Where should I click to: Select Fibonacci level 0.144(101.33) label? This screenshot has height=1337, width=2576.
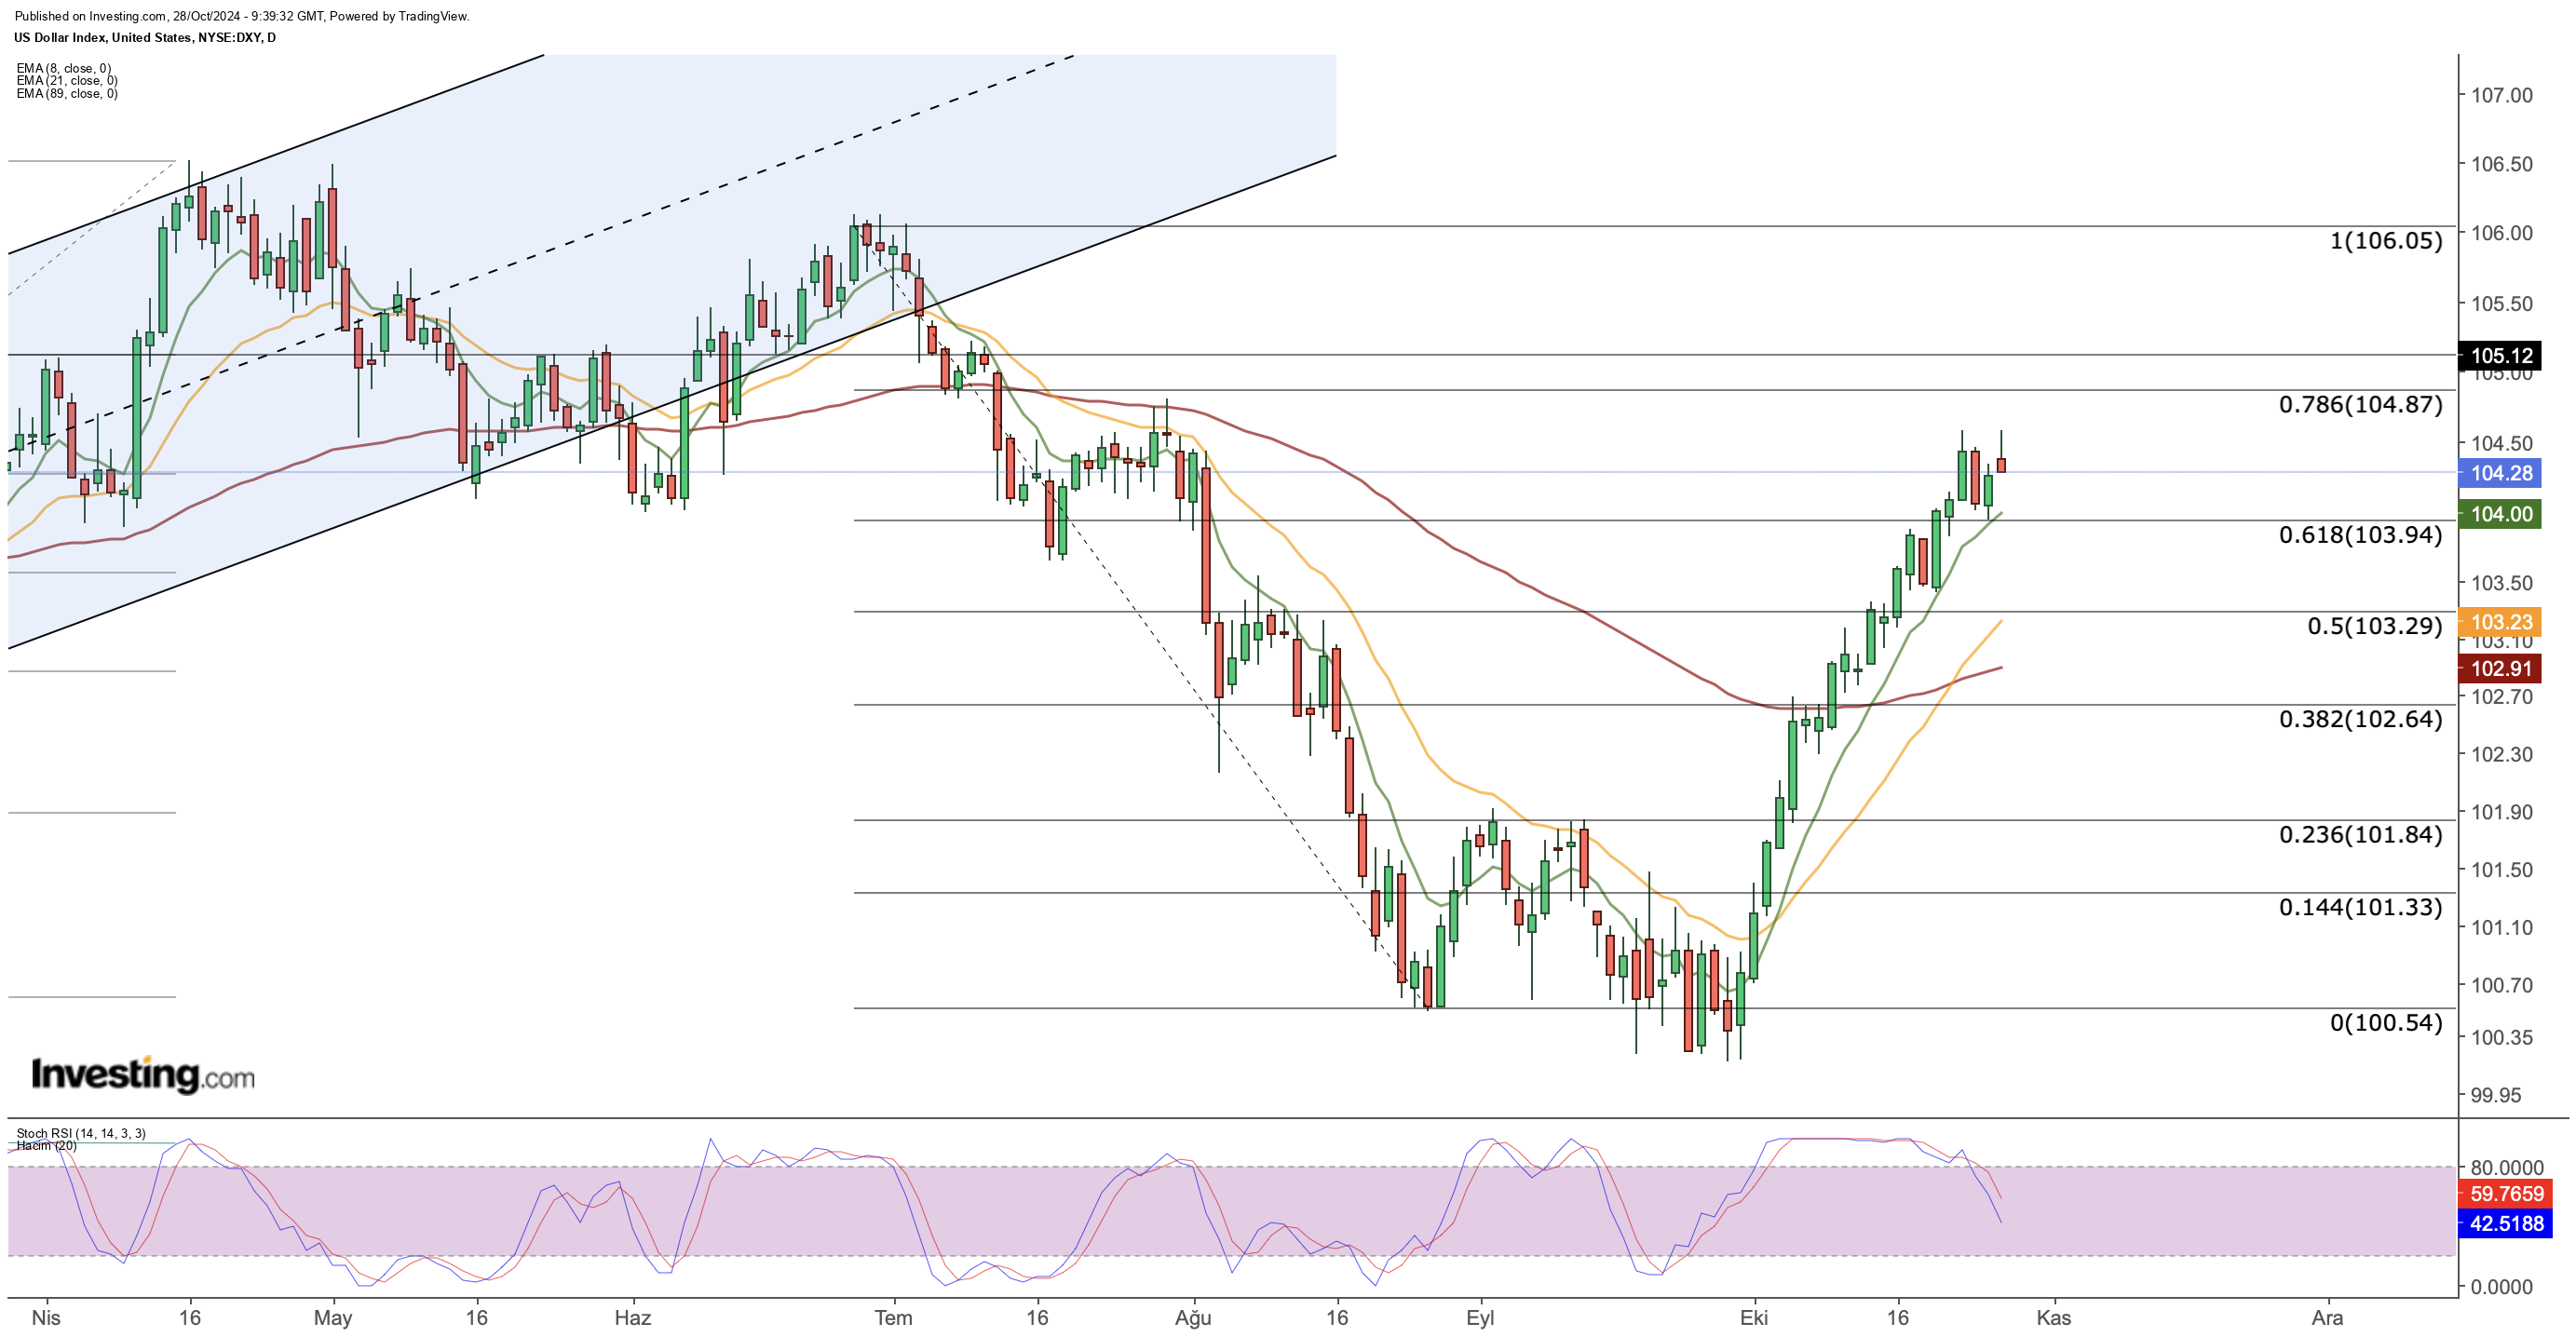point(2360,907)
